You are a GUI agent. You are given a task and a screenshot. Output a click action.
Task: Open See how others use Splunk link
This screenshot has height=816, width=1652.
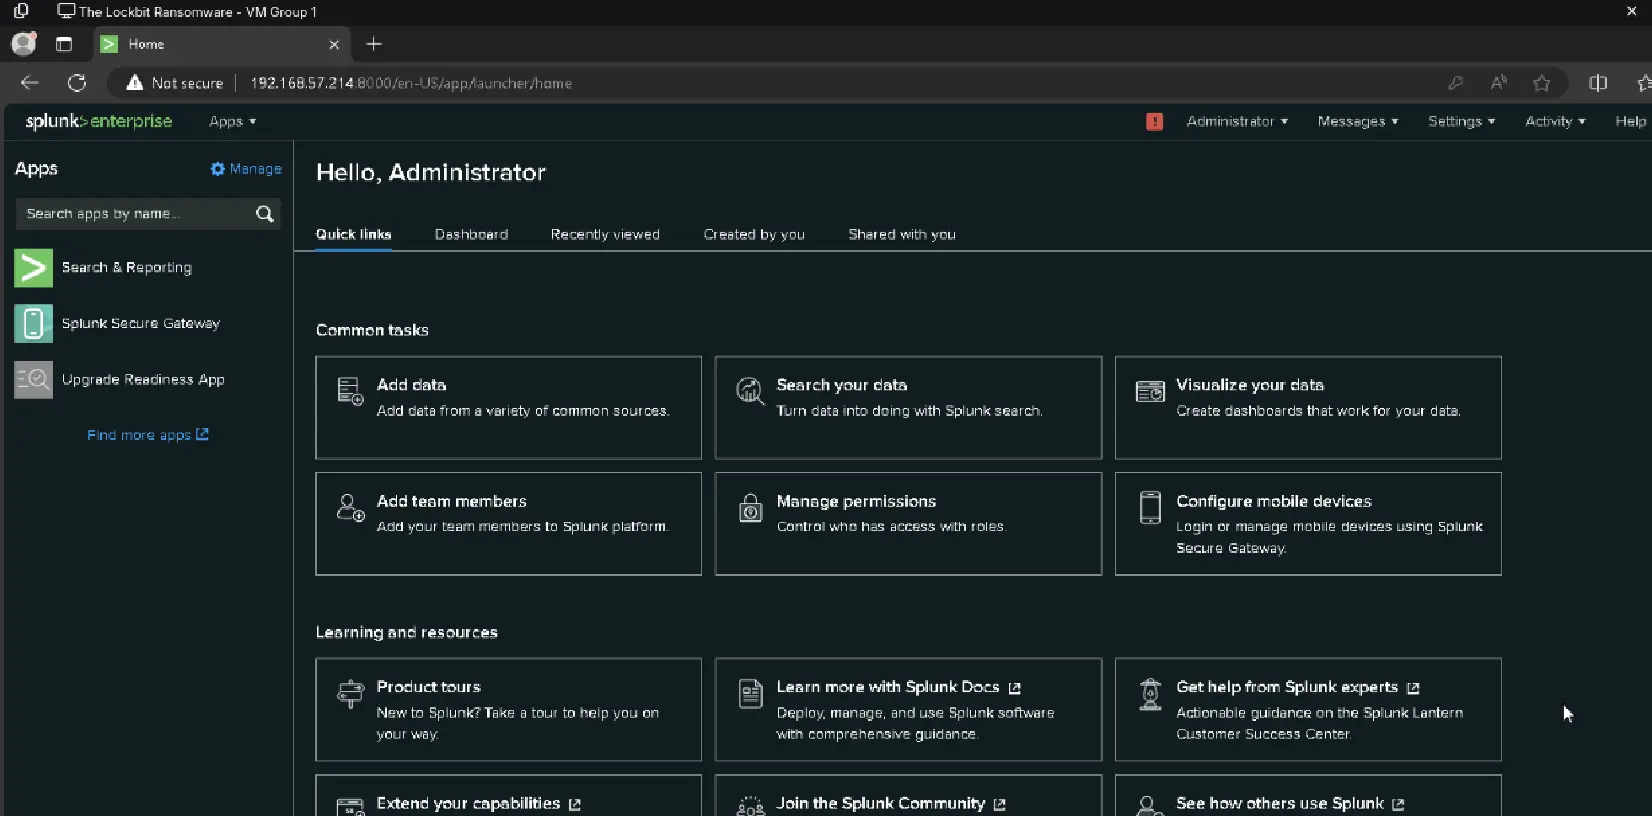(1290, 803)
